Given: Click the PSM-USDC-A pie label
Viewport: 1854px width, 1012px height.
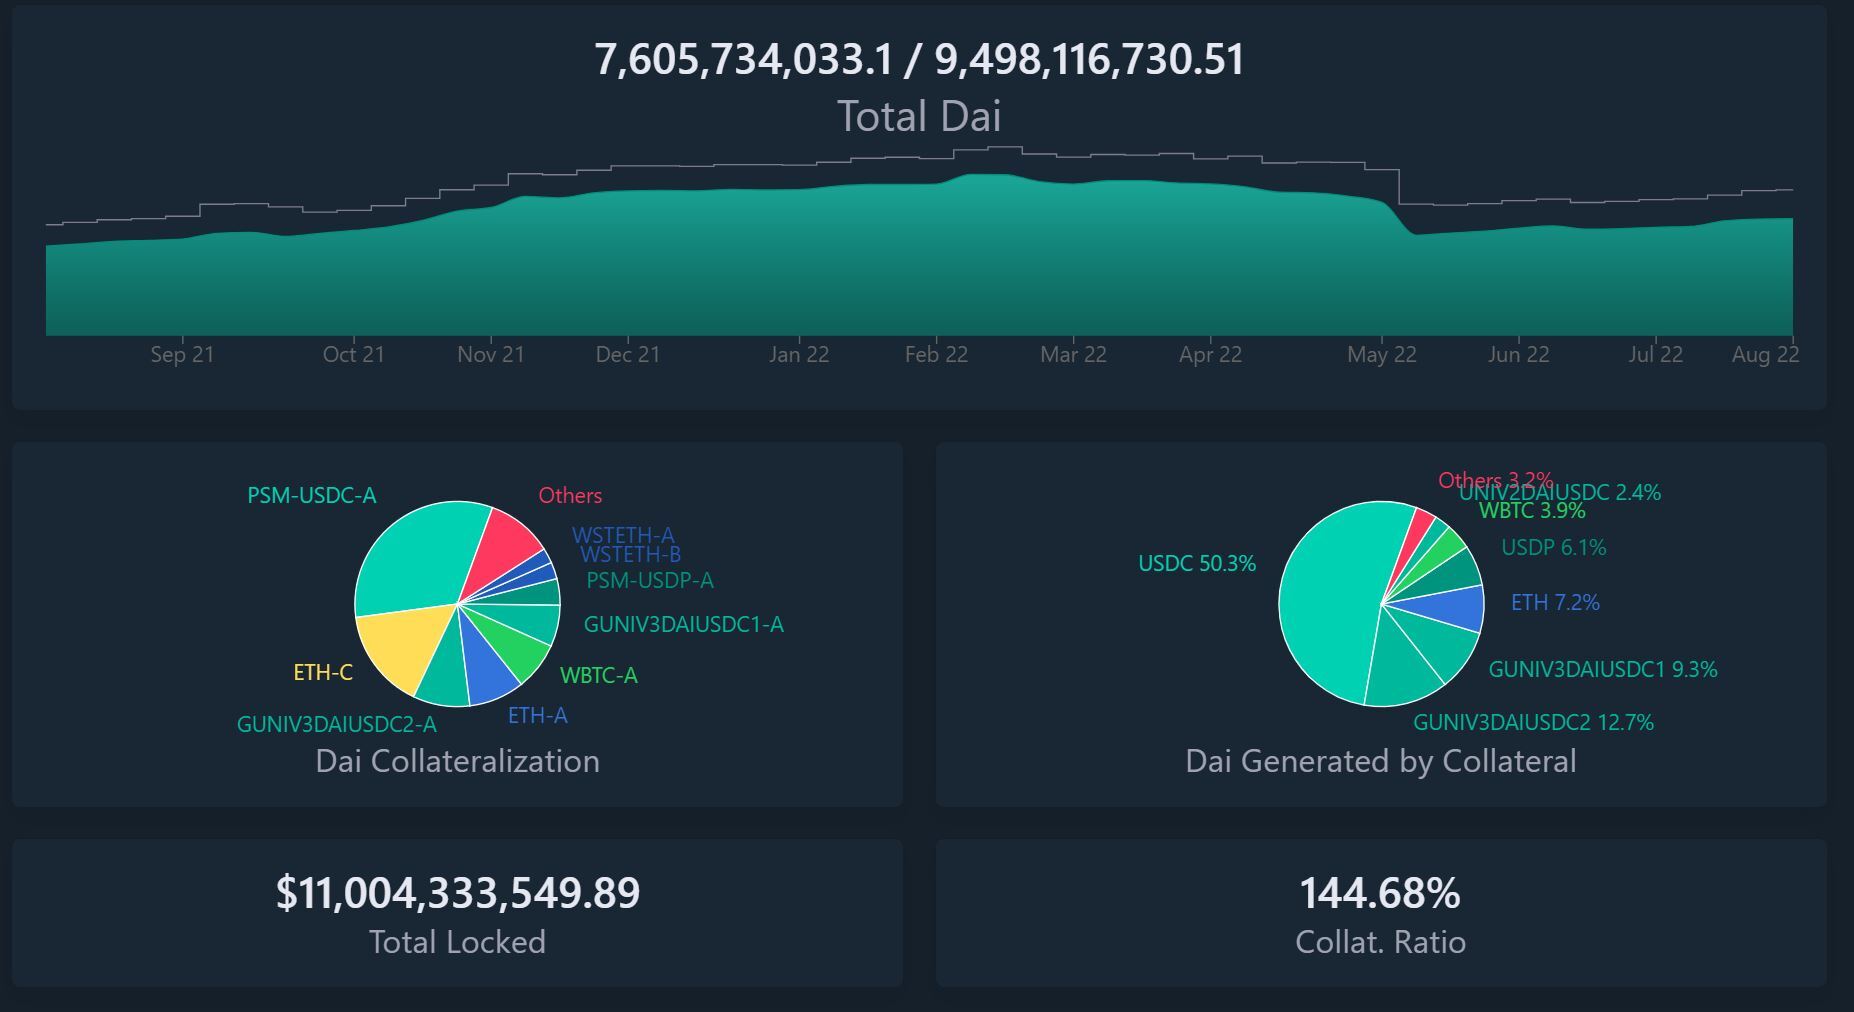Looking at the screenshot, I should click(x=312, y=495).
